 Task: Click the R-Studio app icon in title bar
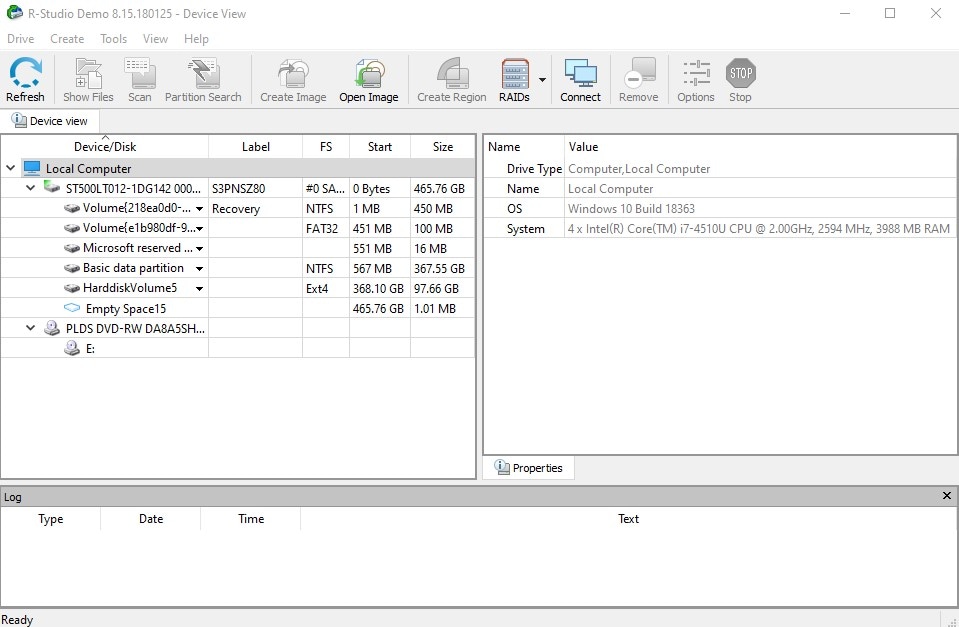point(14,12)
